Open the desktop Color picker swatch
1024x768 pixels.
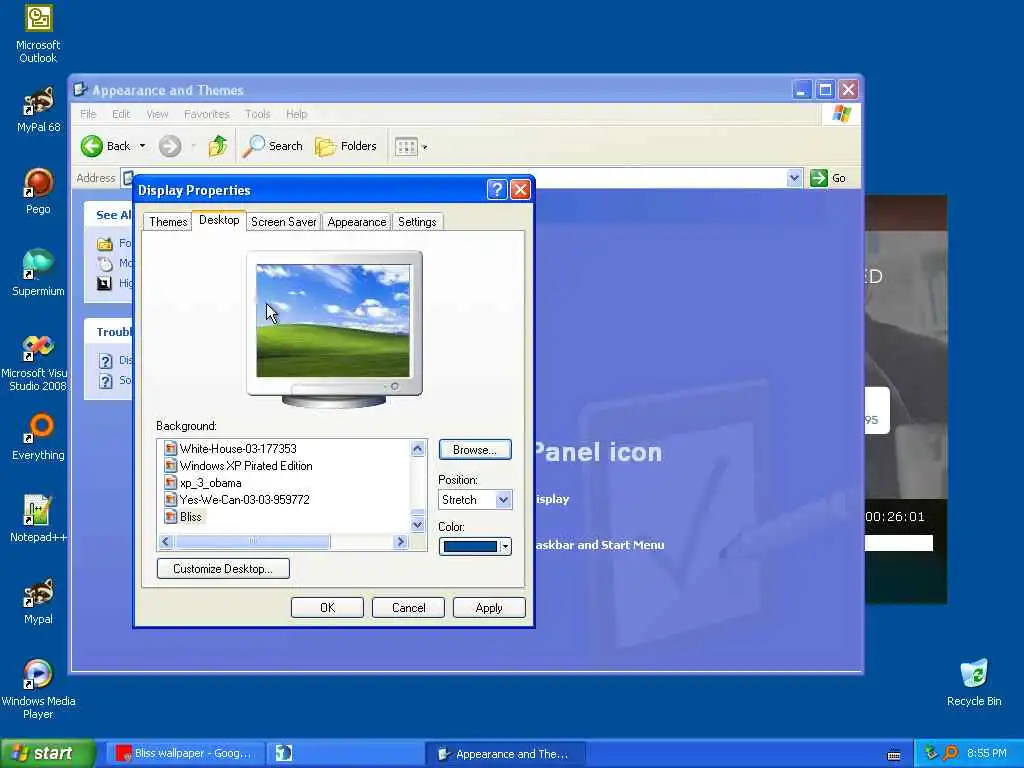point(475,546)
